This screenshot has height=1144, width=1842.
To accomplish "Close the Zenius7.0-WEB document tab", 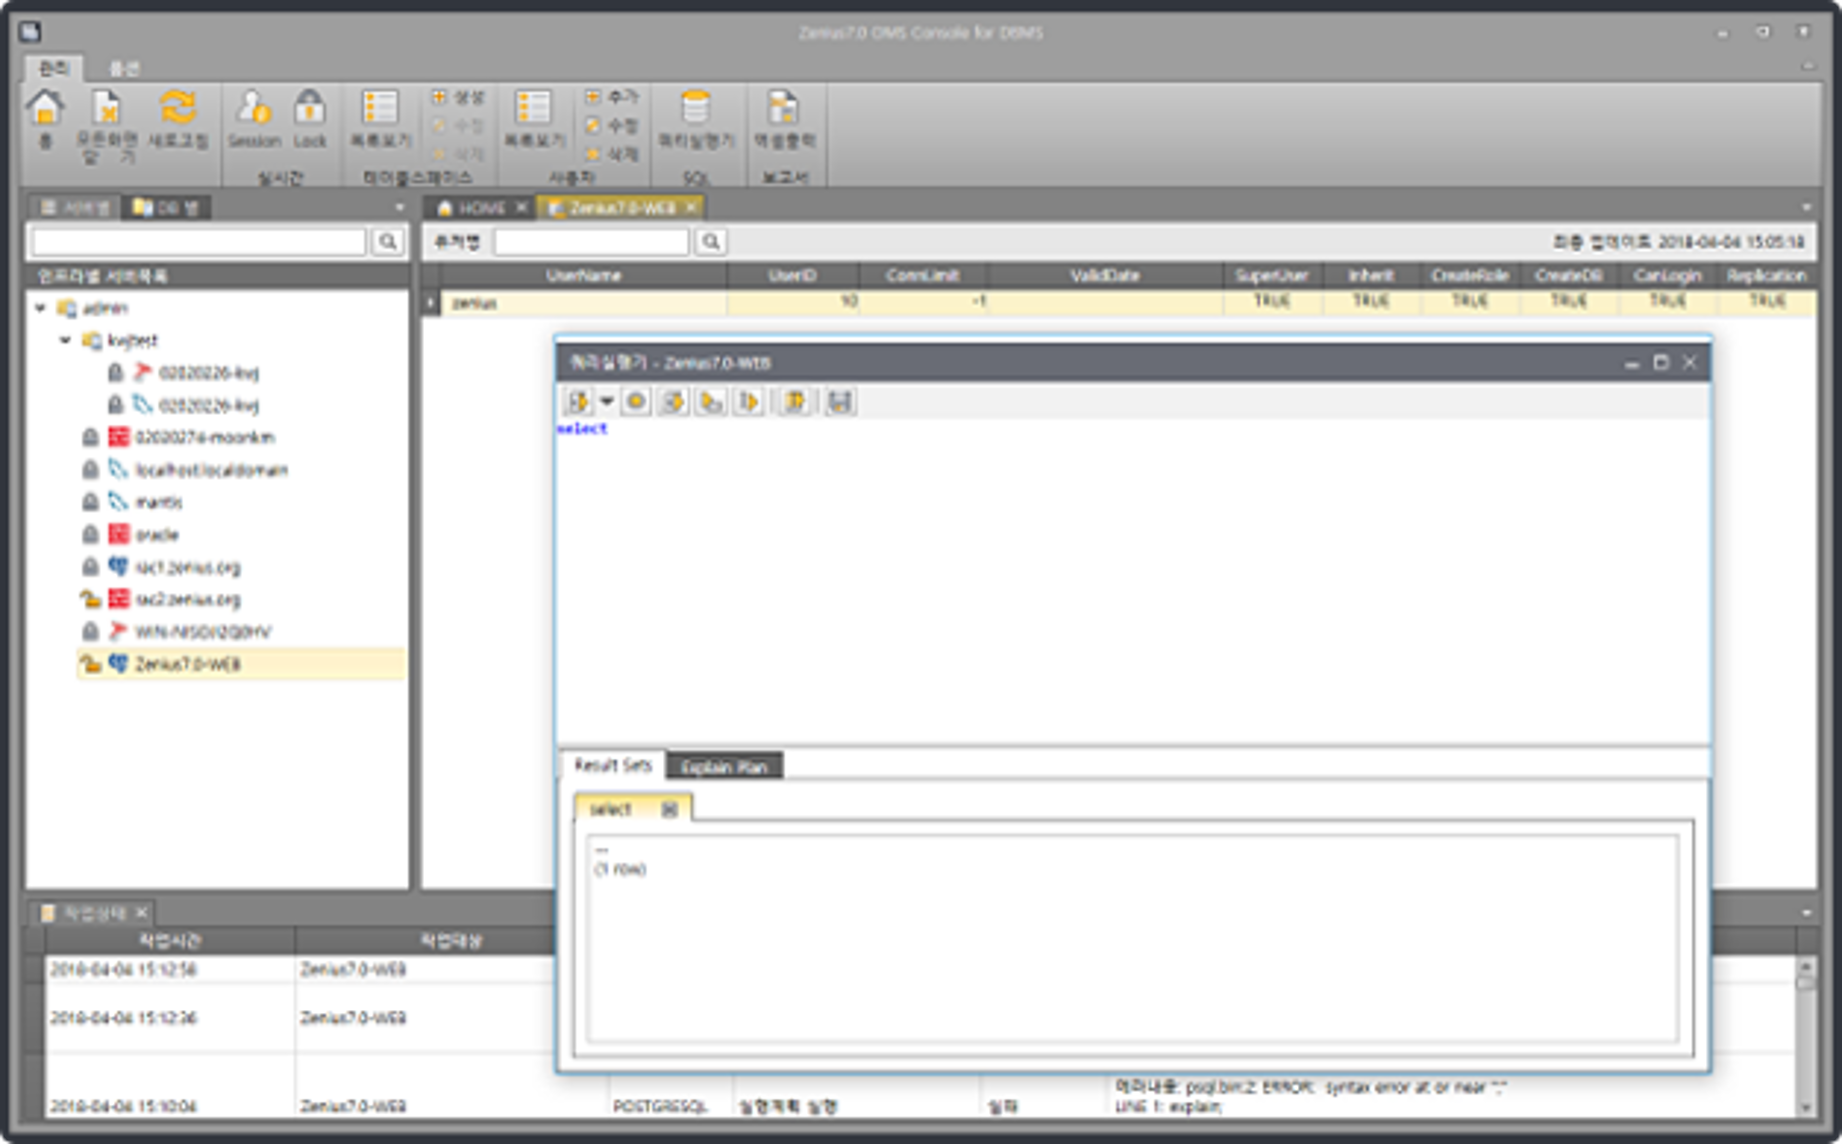I will tap(691, 207).
